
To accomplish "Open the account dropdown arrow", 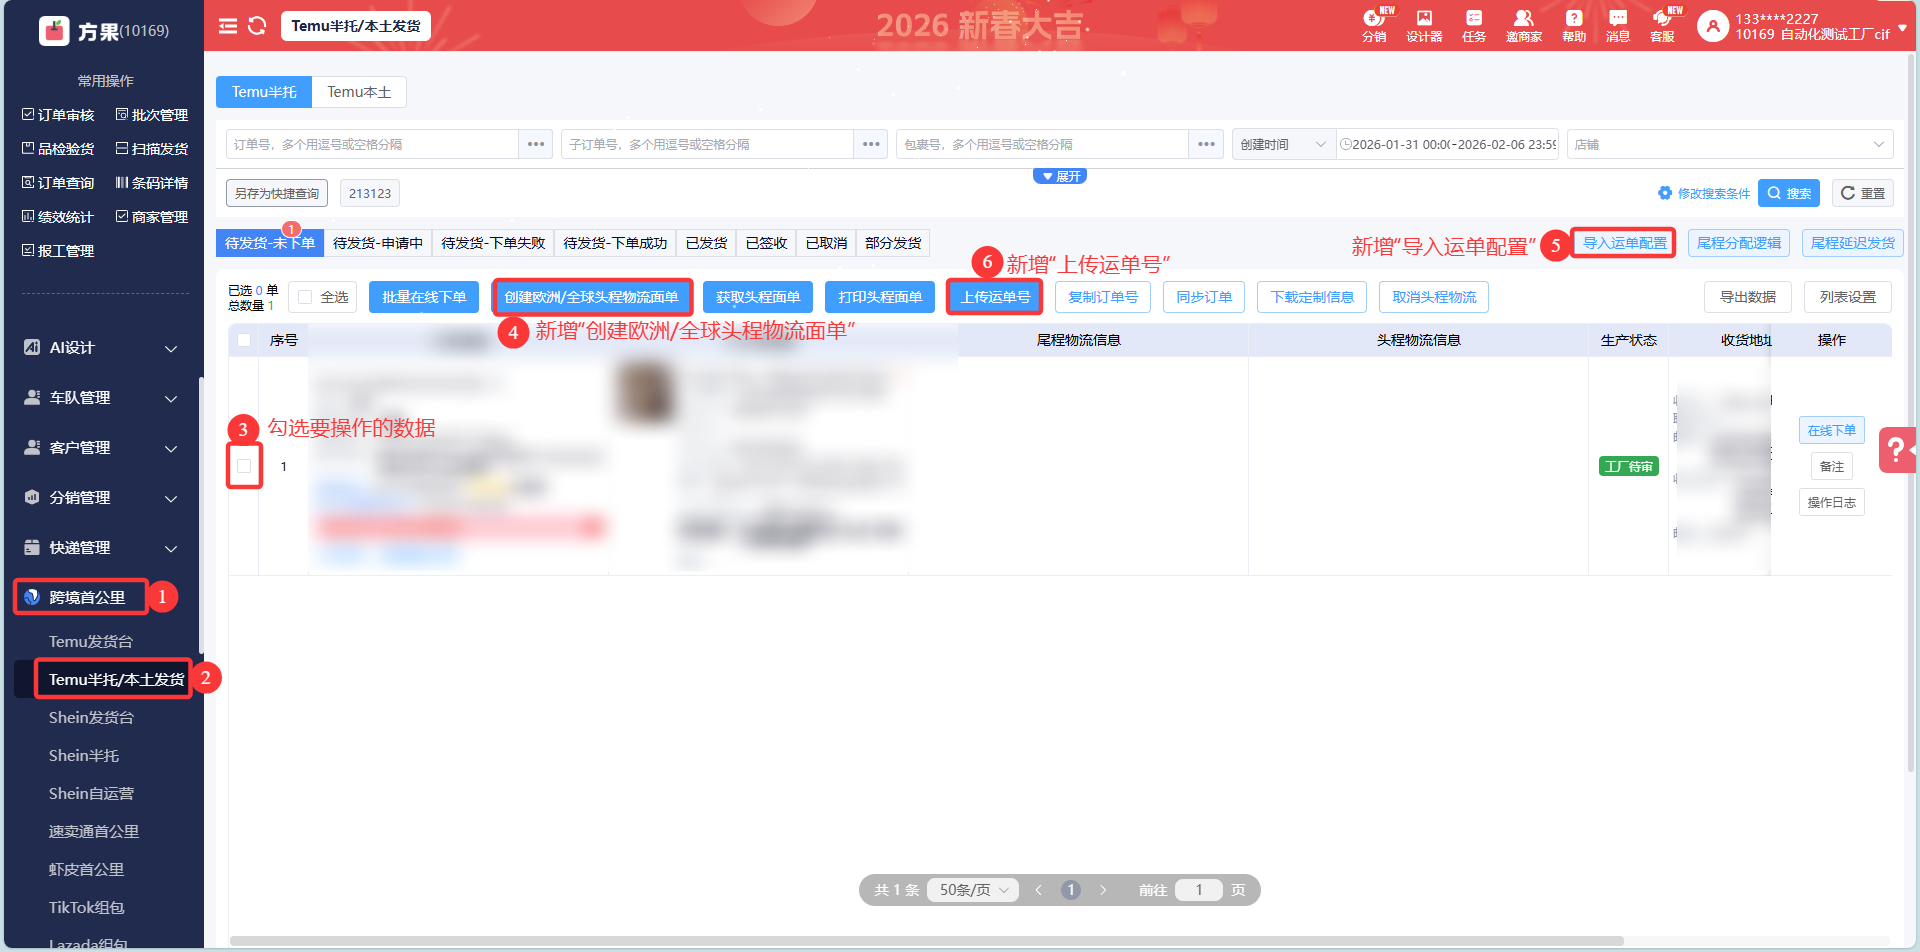I will click(x=1902, y=28).
